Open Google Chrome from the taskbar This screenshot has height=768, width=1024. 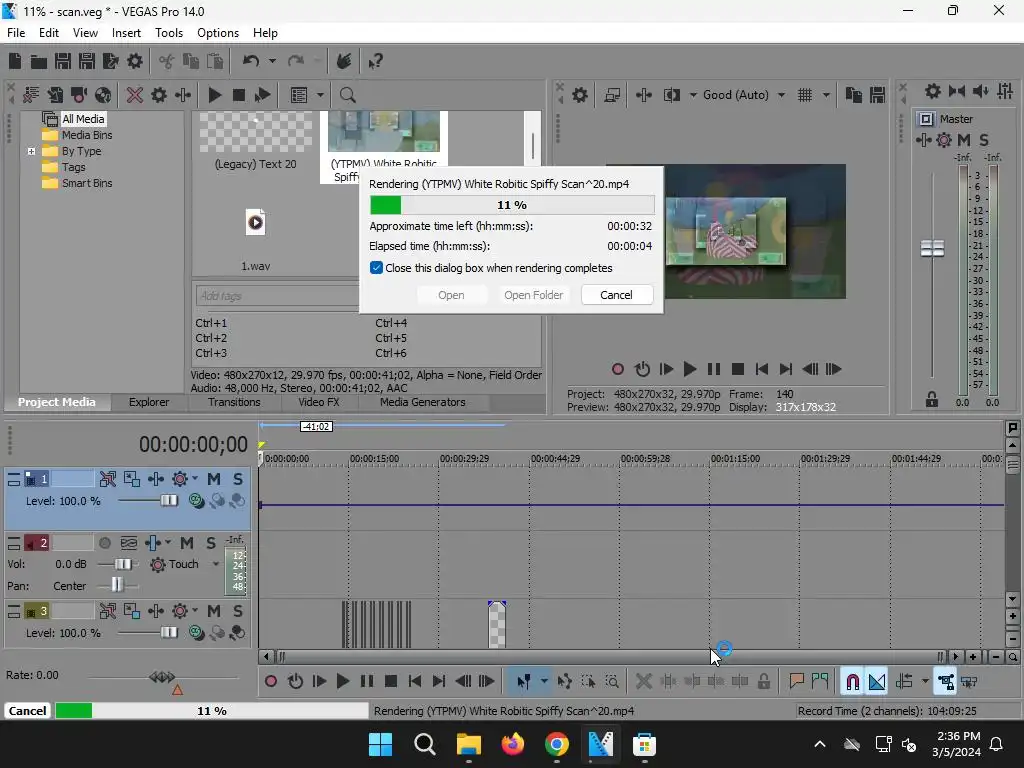coord(556,744)
